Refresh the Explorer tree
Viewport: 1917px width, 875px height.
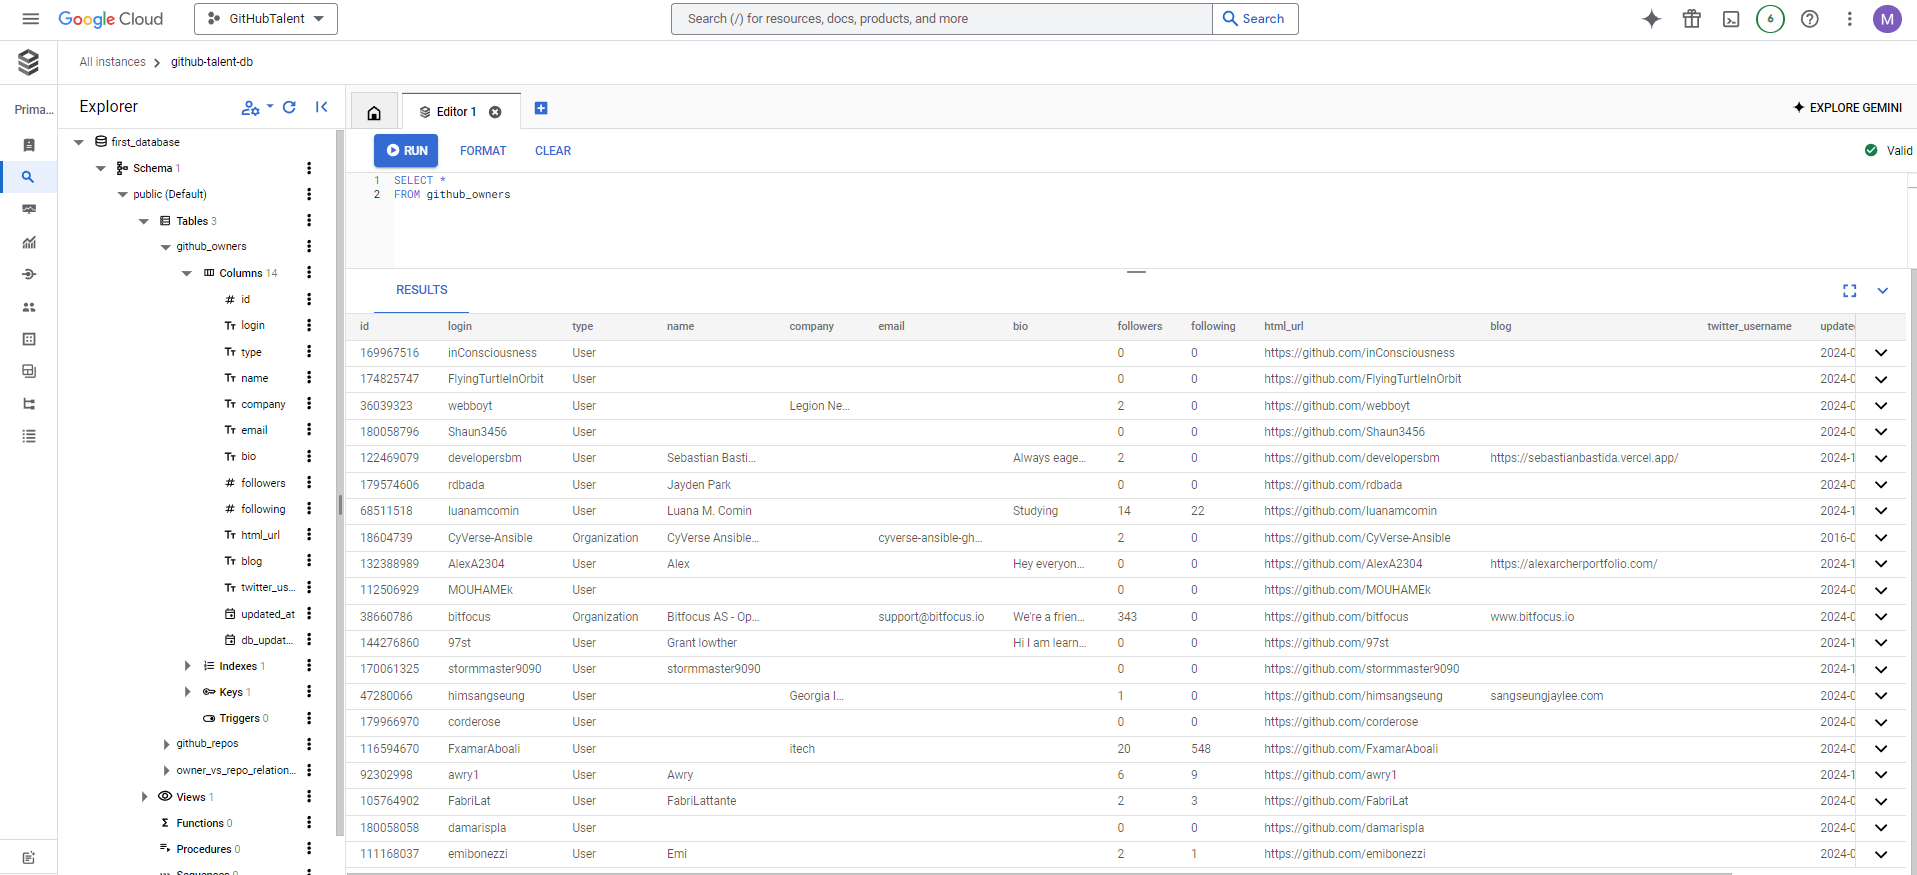[x=289, y=107]
